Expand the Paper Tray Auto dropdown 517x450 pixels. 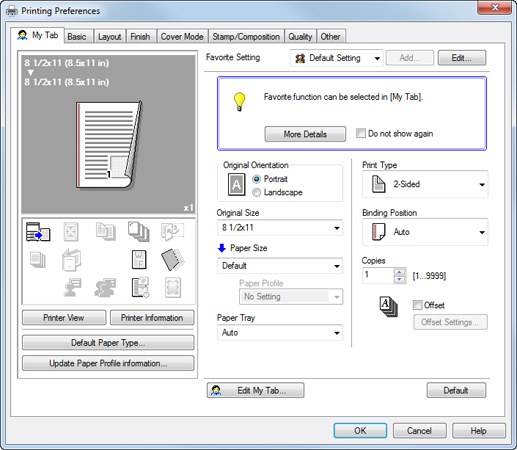[280, 333]
